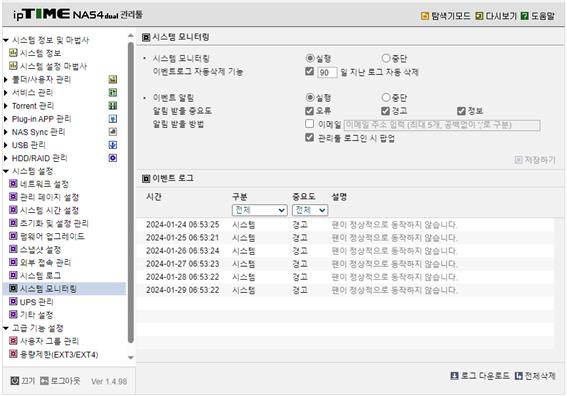Click the UPS 관리 item icon
The image size is (567, 396).
tap(13, 301)
